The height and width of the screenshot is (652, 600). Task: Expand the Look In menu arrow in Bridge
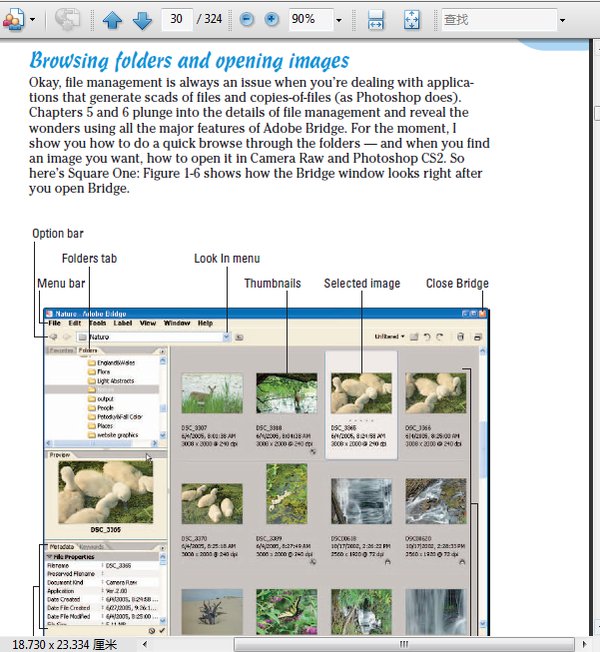click(x=226, y=337)
